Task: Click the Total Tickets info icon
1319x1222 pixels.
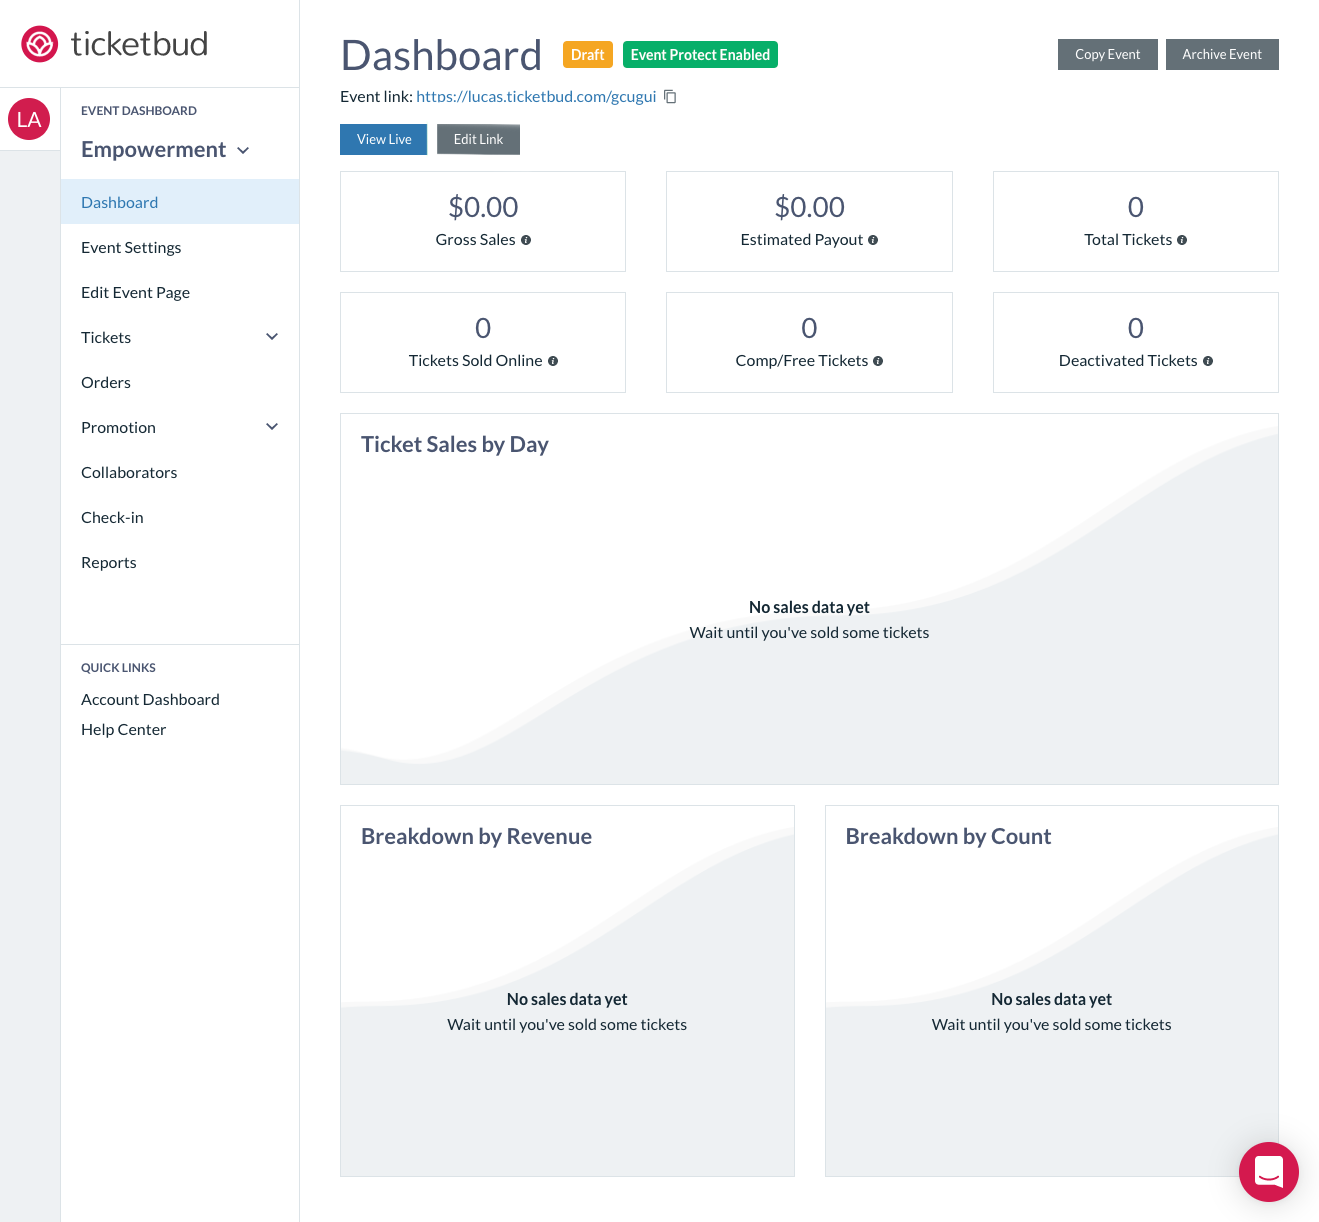Action: point(1182,240)
